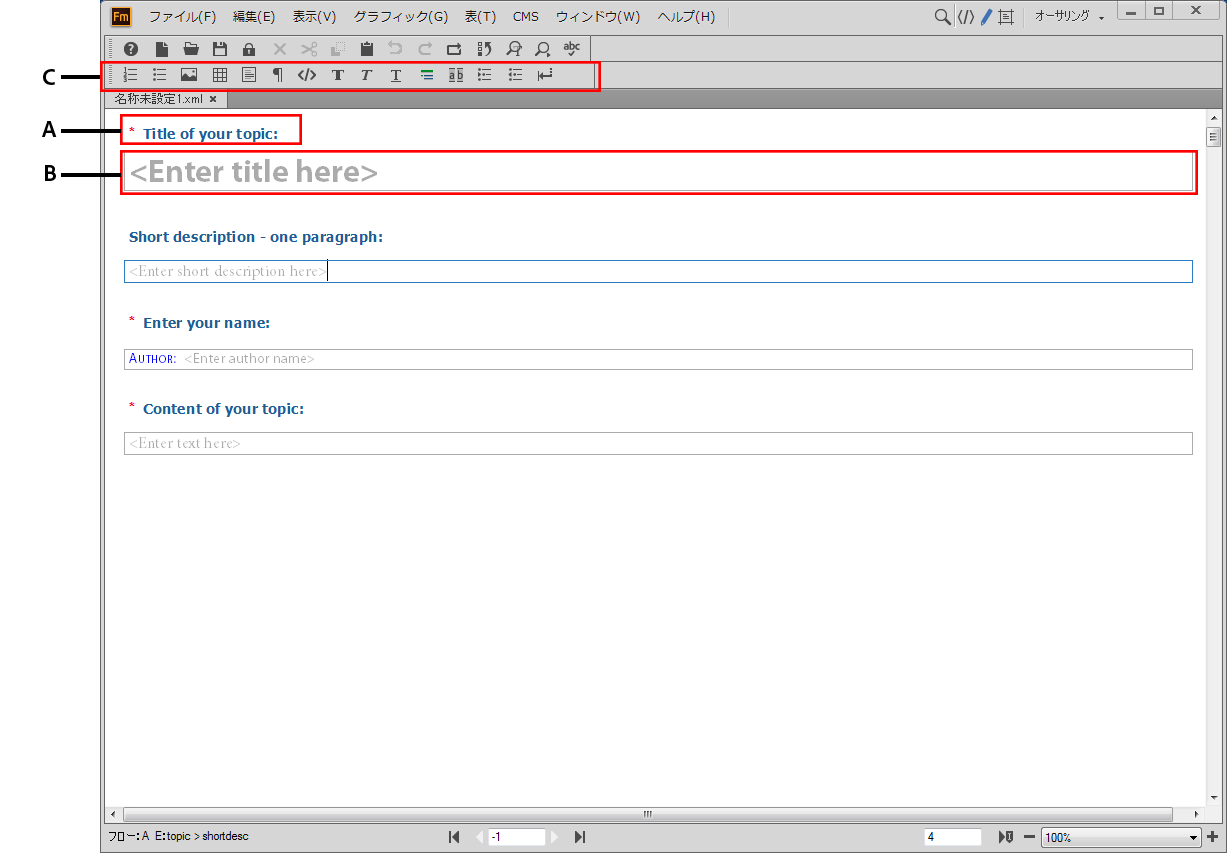The image size is (1227, 853).
Task: Open a file using the folder icon
Action: (x=190, y=48)
